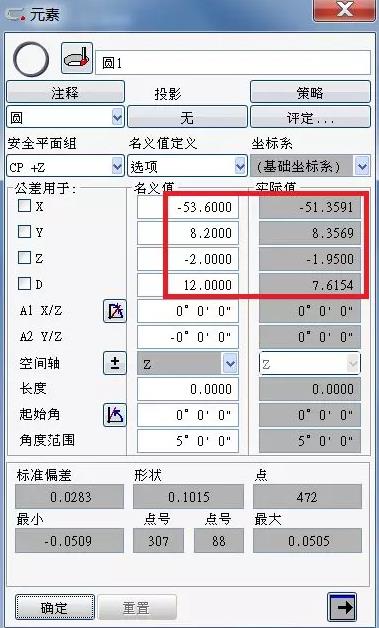379x628 pixels.
Task: Open the 圆 feature type dropdown
Action: tap(117, 118)
